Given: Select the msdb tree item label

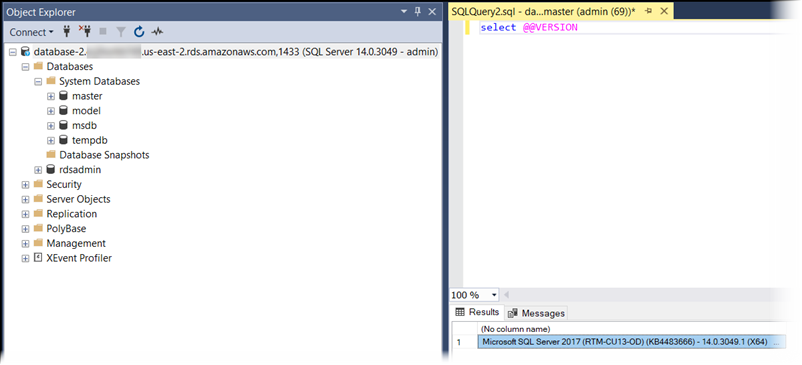Looking at the screenshot, I should [84, 126].
